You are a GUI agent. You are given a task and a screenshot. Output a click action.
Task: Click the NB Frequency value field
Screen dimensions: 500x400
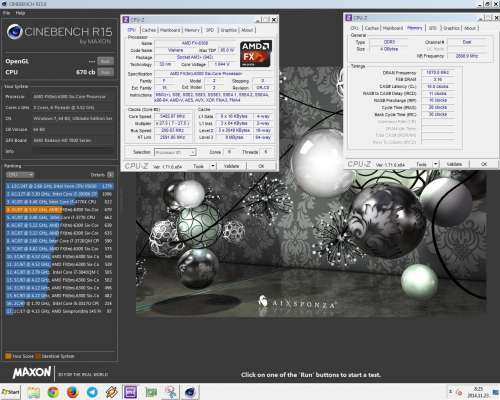click(x=467, y=56)
